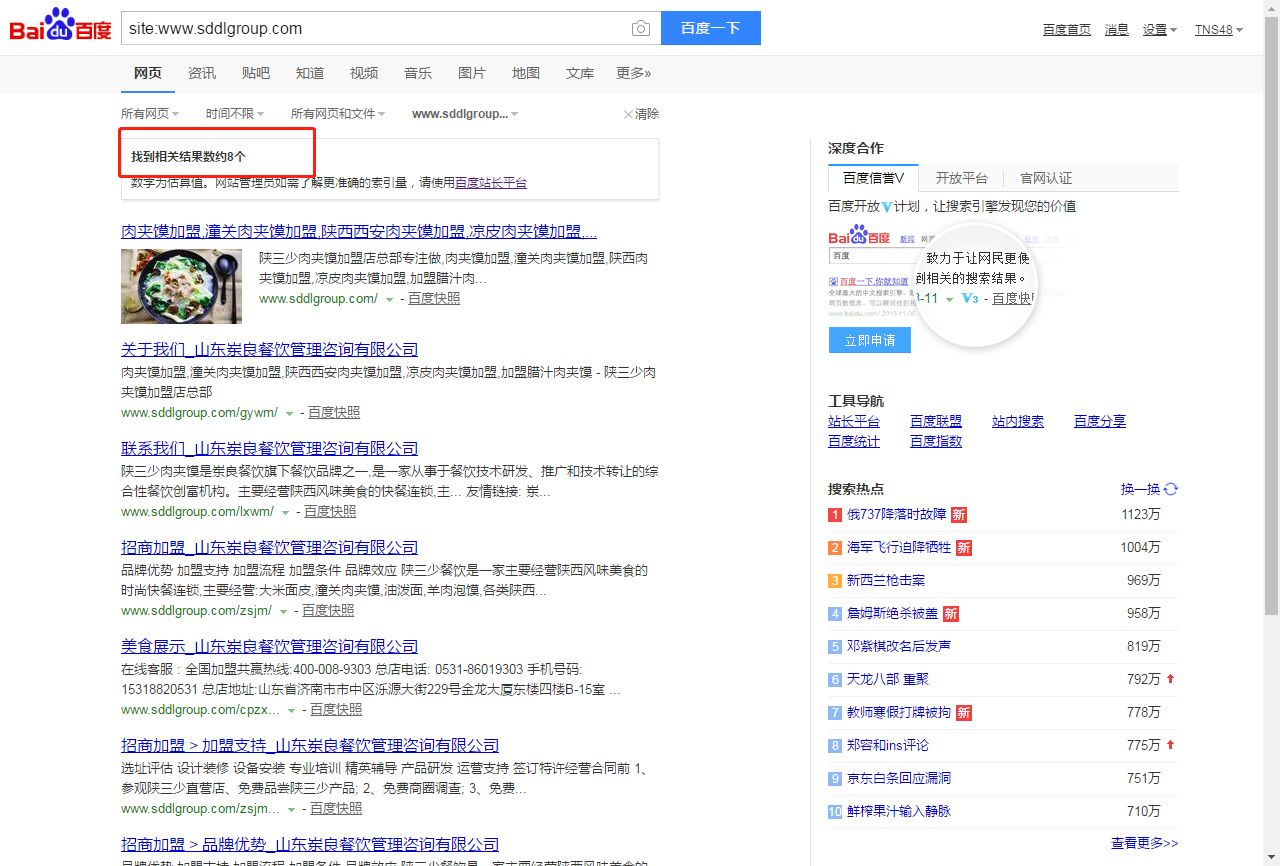The height and width of the screenshot is (866, 1280).
Task: Switch to the 视频 tab
Action: coord(364,73)
